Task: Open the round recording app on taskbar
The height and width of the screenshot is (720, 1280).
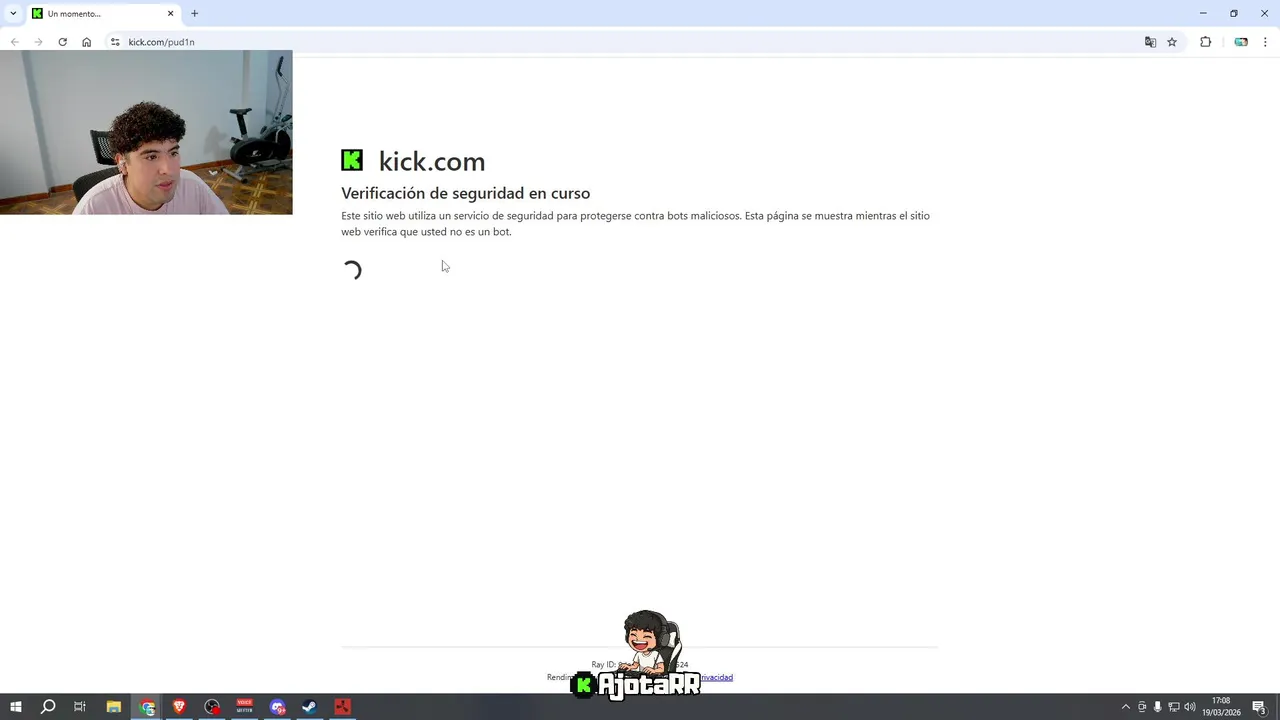Action: [212, 707]
